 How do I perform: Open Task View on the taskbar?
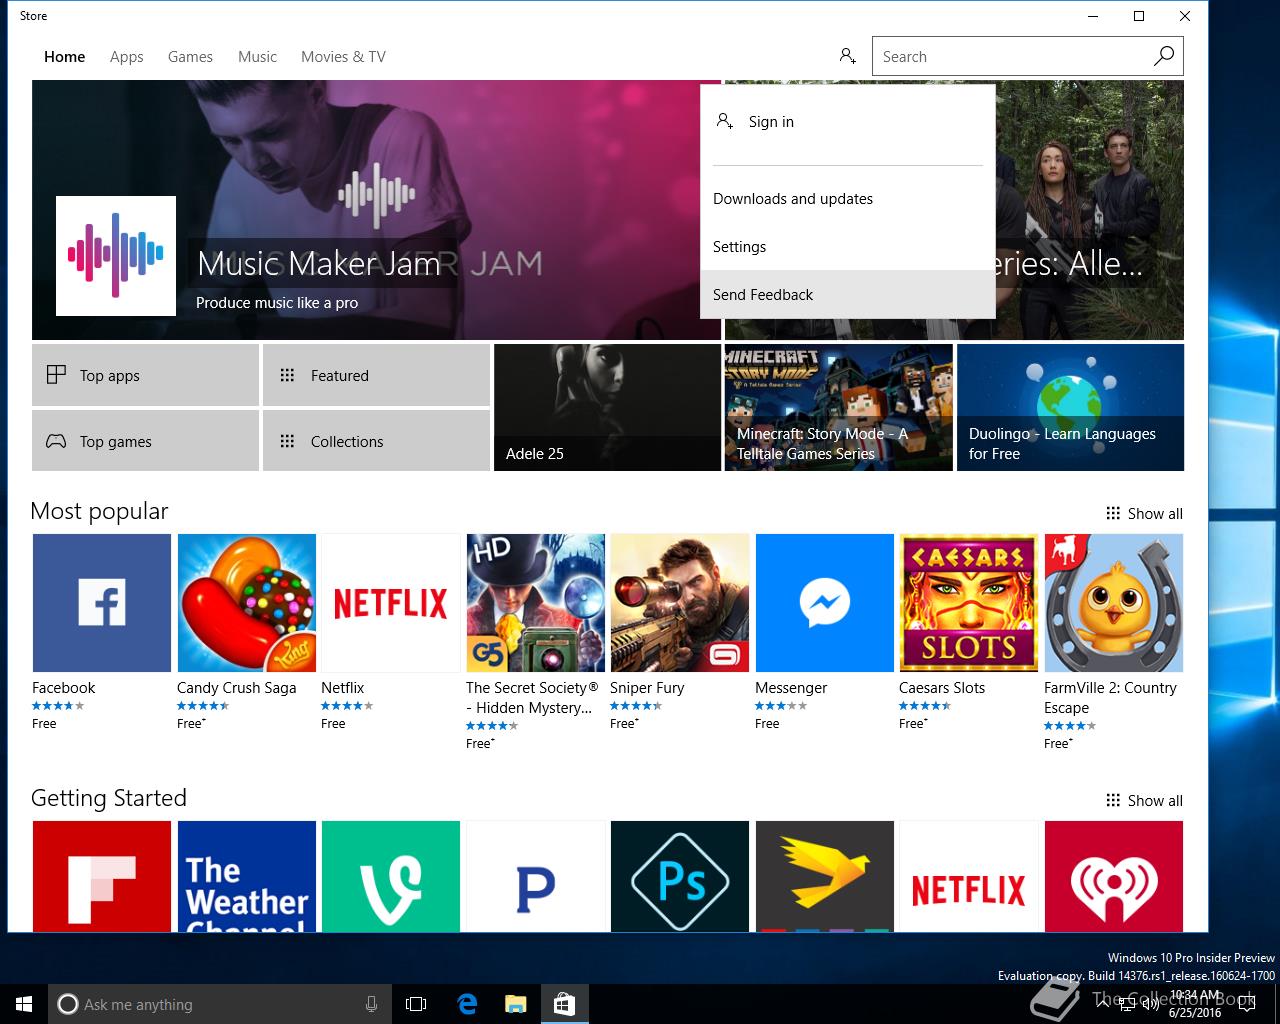[416, 1004]
